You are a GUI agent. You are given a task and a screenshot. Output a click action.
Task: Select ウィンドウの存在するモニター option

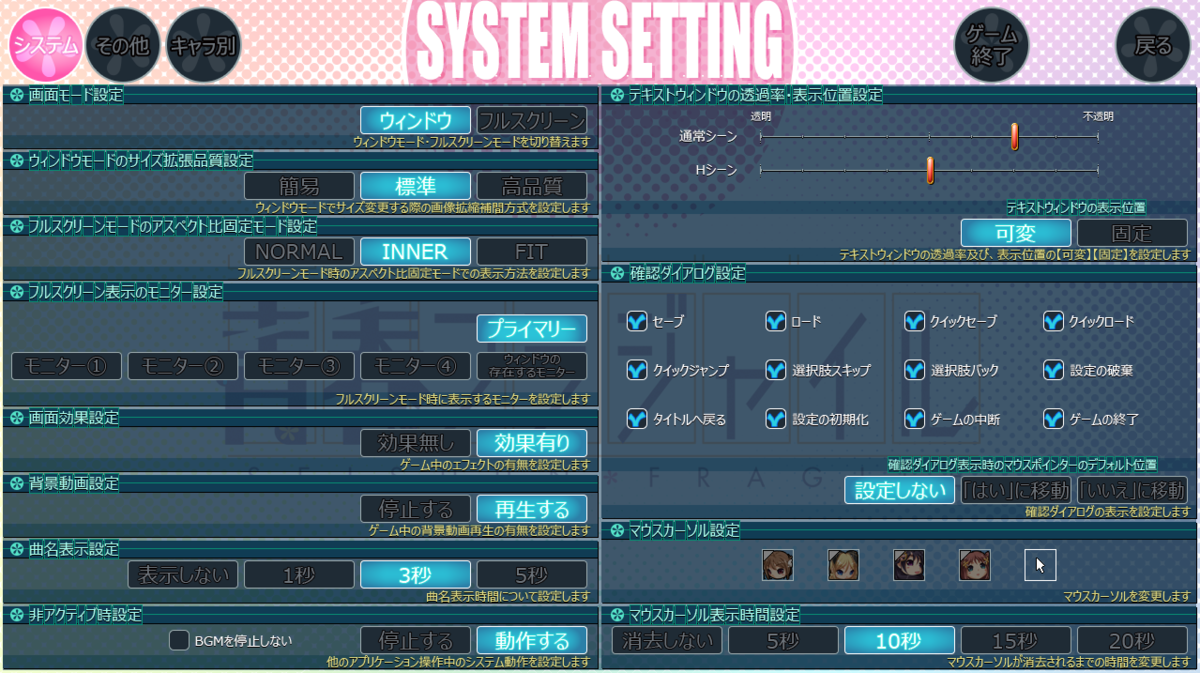(532, 366)
